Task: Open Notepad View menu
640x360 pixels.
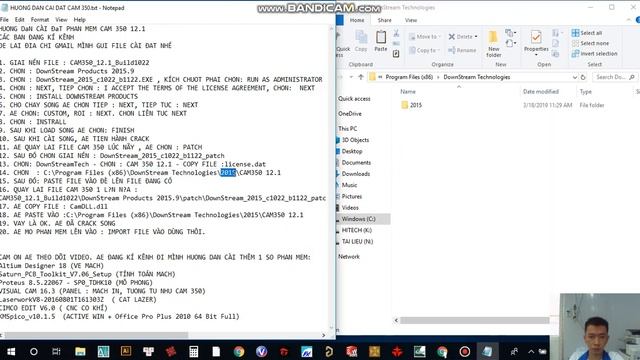Action: (61, 20)
